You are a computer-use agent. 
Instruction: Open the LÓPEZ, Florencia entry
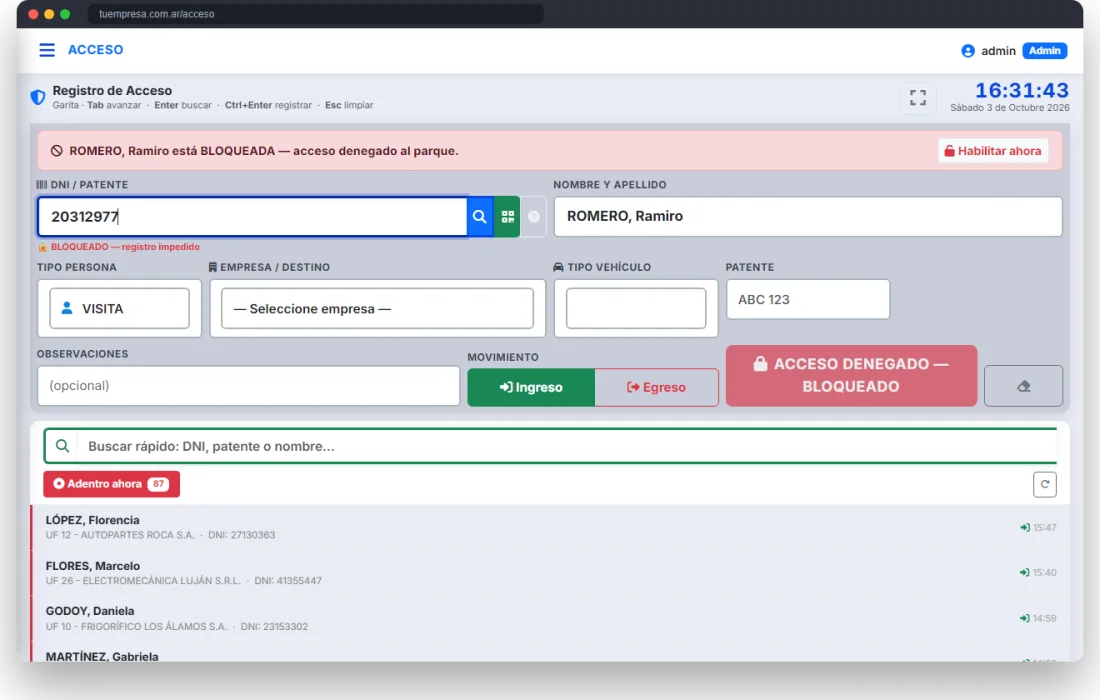click(550, 527)
